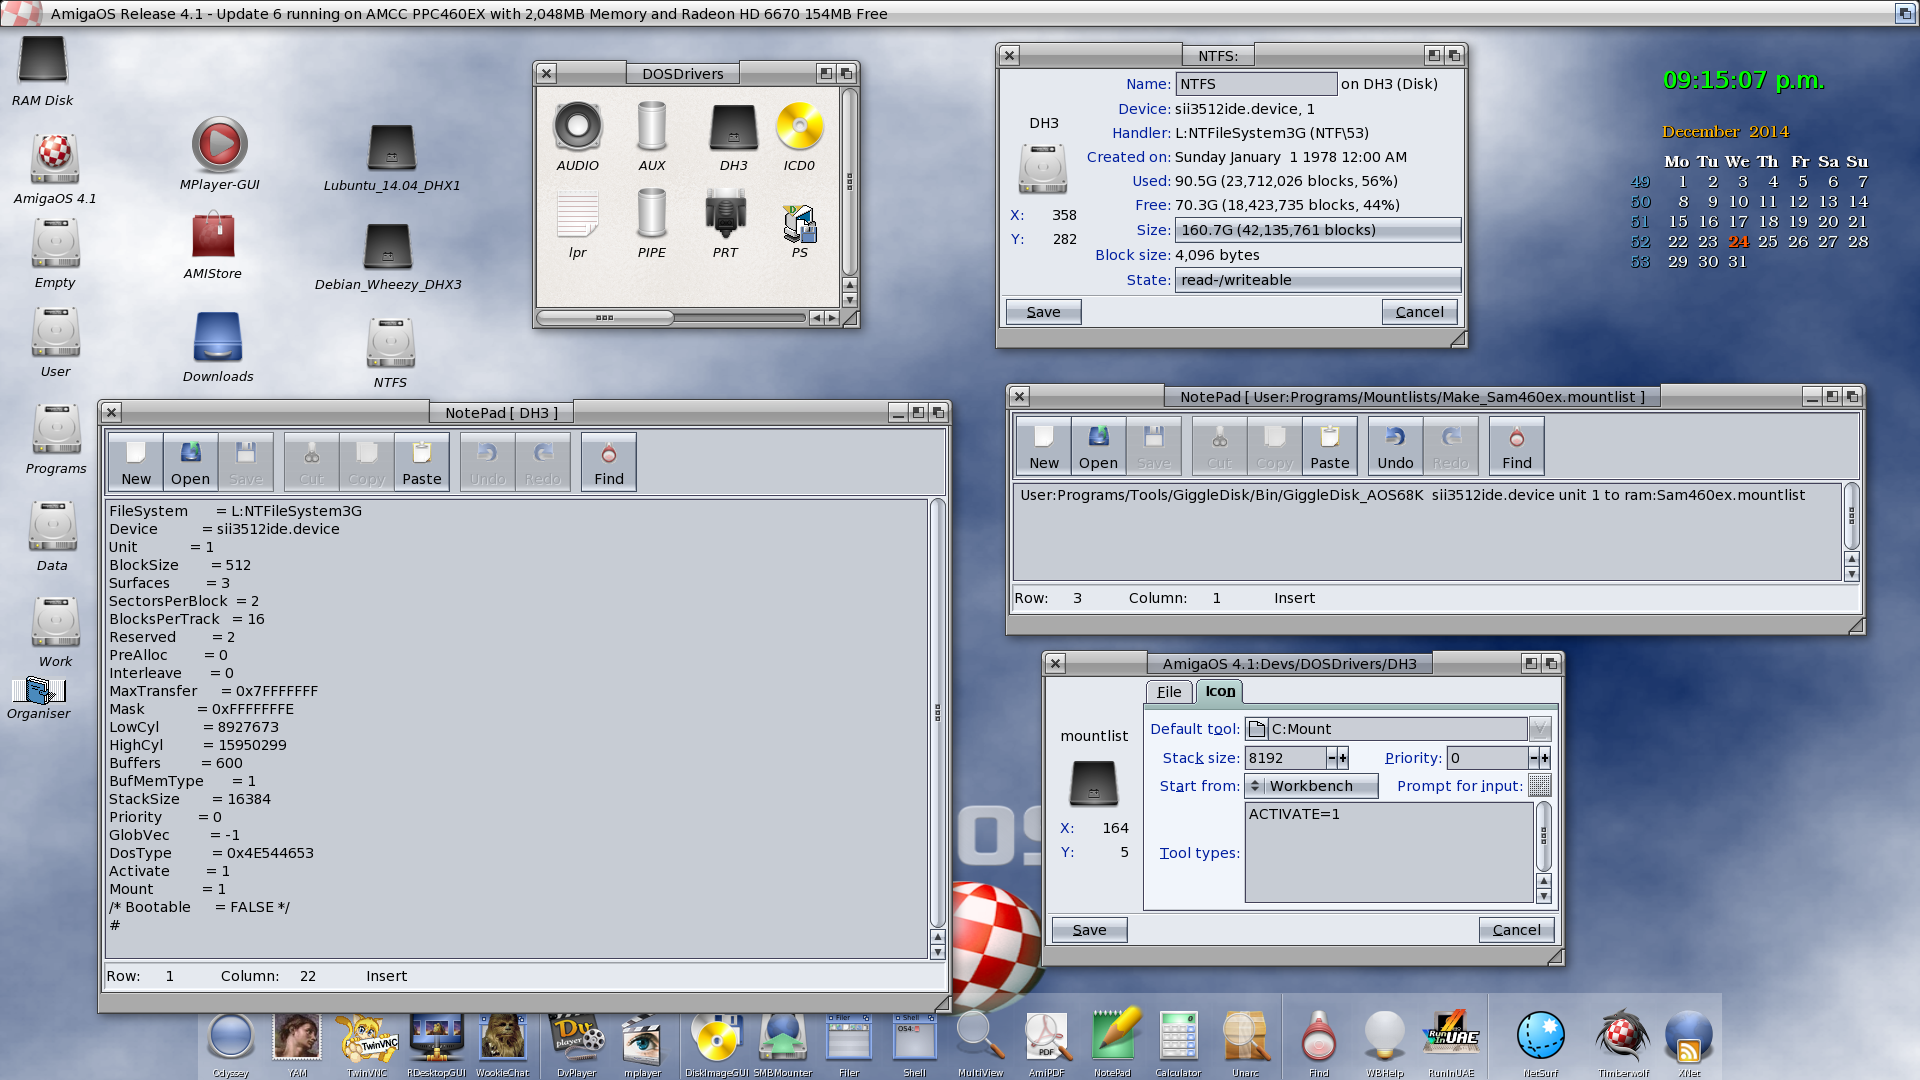This screenshot has width=1920, height=1080.
Task: Click Save in the NTFS info window
Action: [1043, 312]
